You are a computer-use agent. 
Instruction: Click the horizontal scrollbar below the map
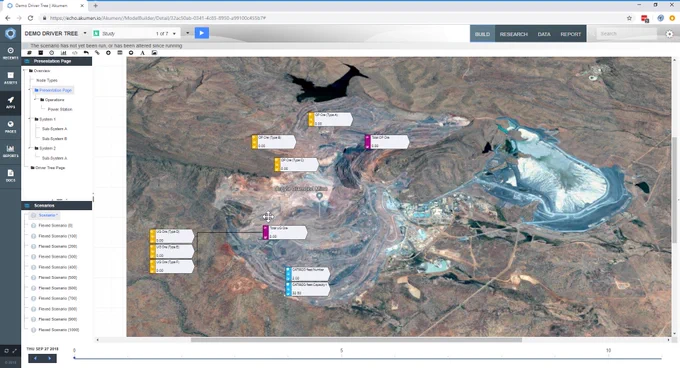[356, 340]
